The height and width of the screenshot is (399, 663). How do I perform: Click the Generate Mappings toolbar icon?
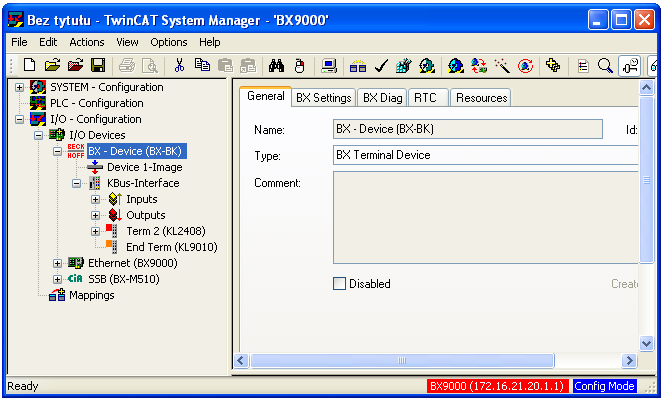click(x=358, y=66)
